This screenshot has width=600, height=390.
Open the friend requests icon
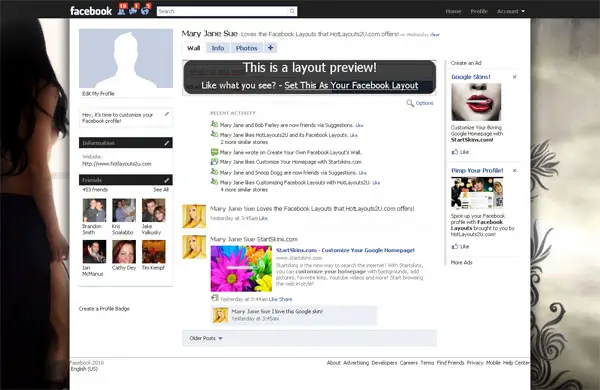122,10
